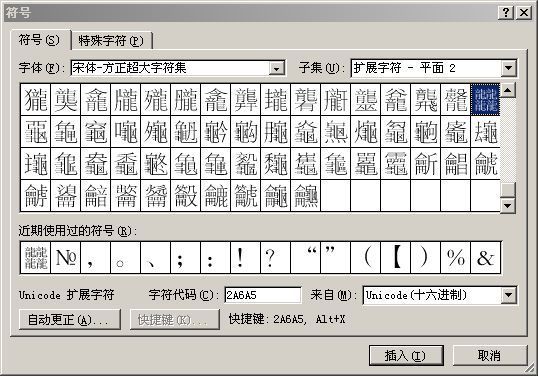Close the 符号 dialog with X button
Image resolution: width=538 pixels, height=376 pixels.
(524, 13)
